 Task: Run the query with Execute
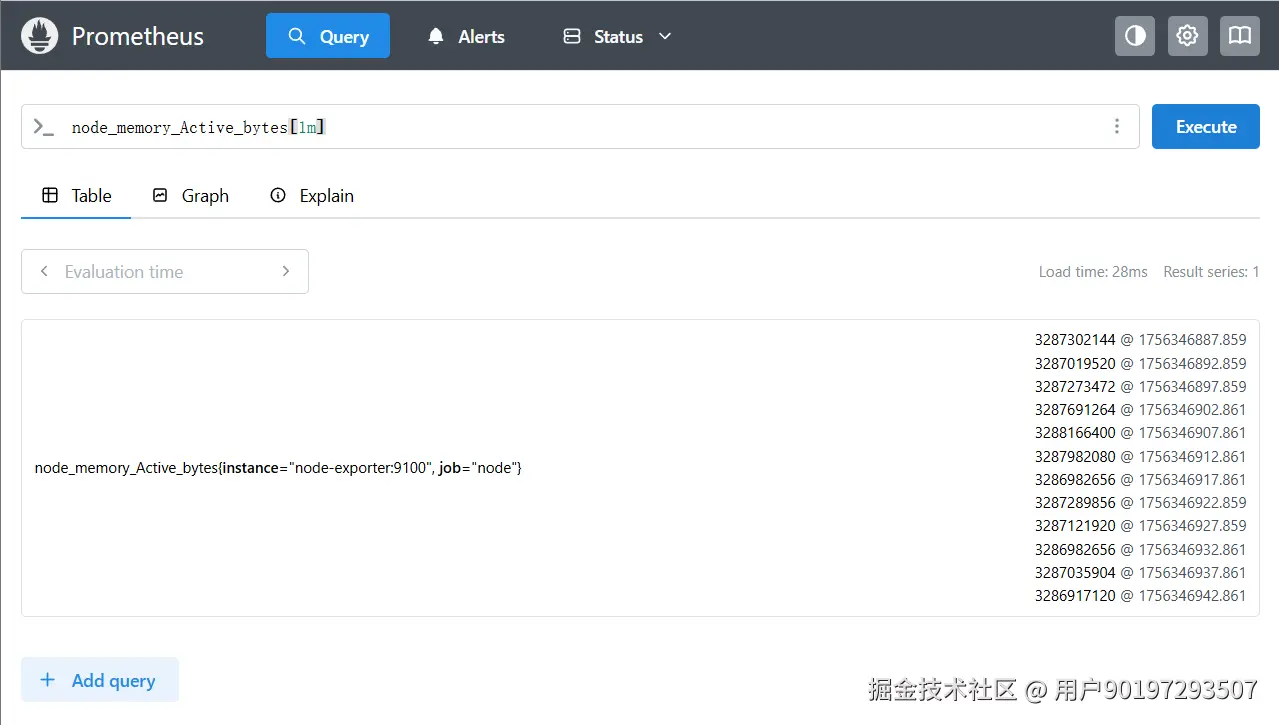pyautogui.click(x=1206, y=127)
